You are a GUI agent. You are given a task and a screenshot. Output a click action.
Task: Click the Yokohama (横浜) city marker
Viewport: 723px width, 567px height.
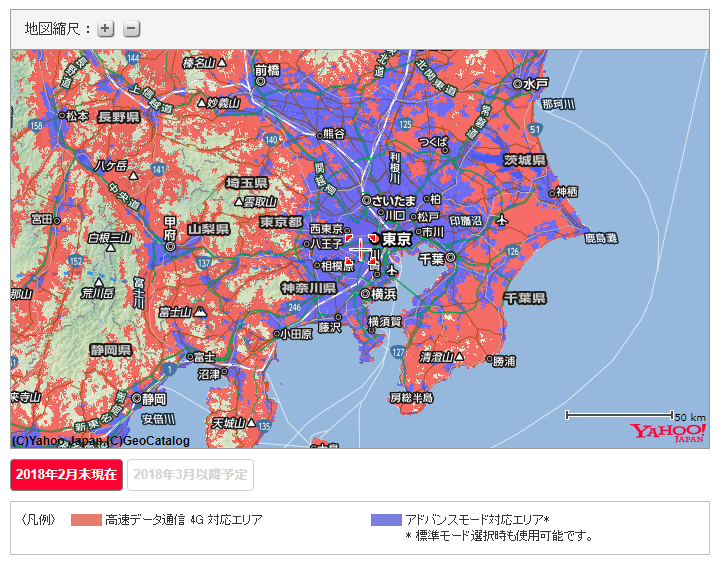(365, 294)
